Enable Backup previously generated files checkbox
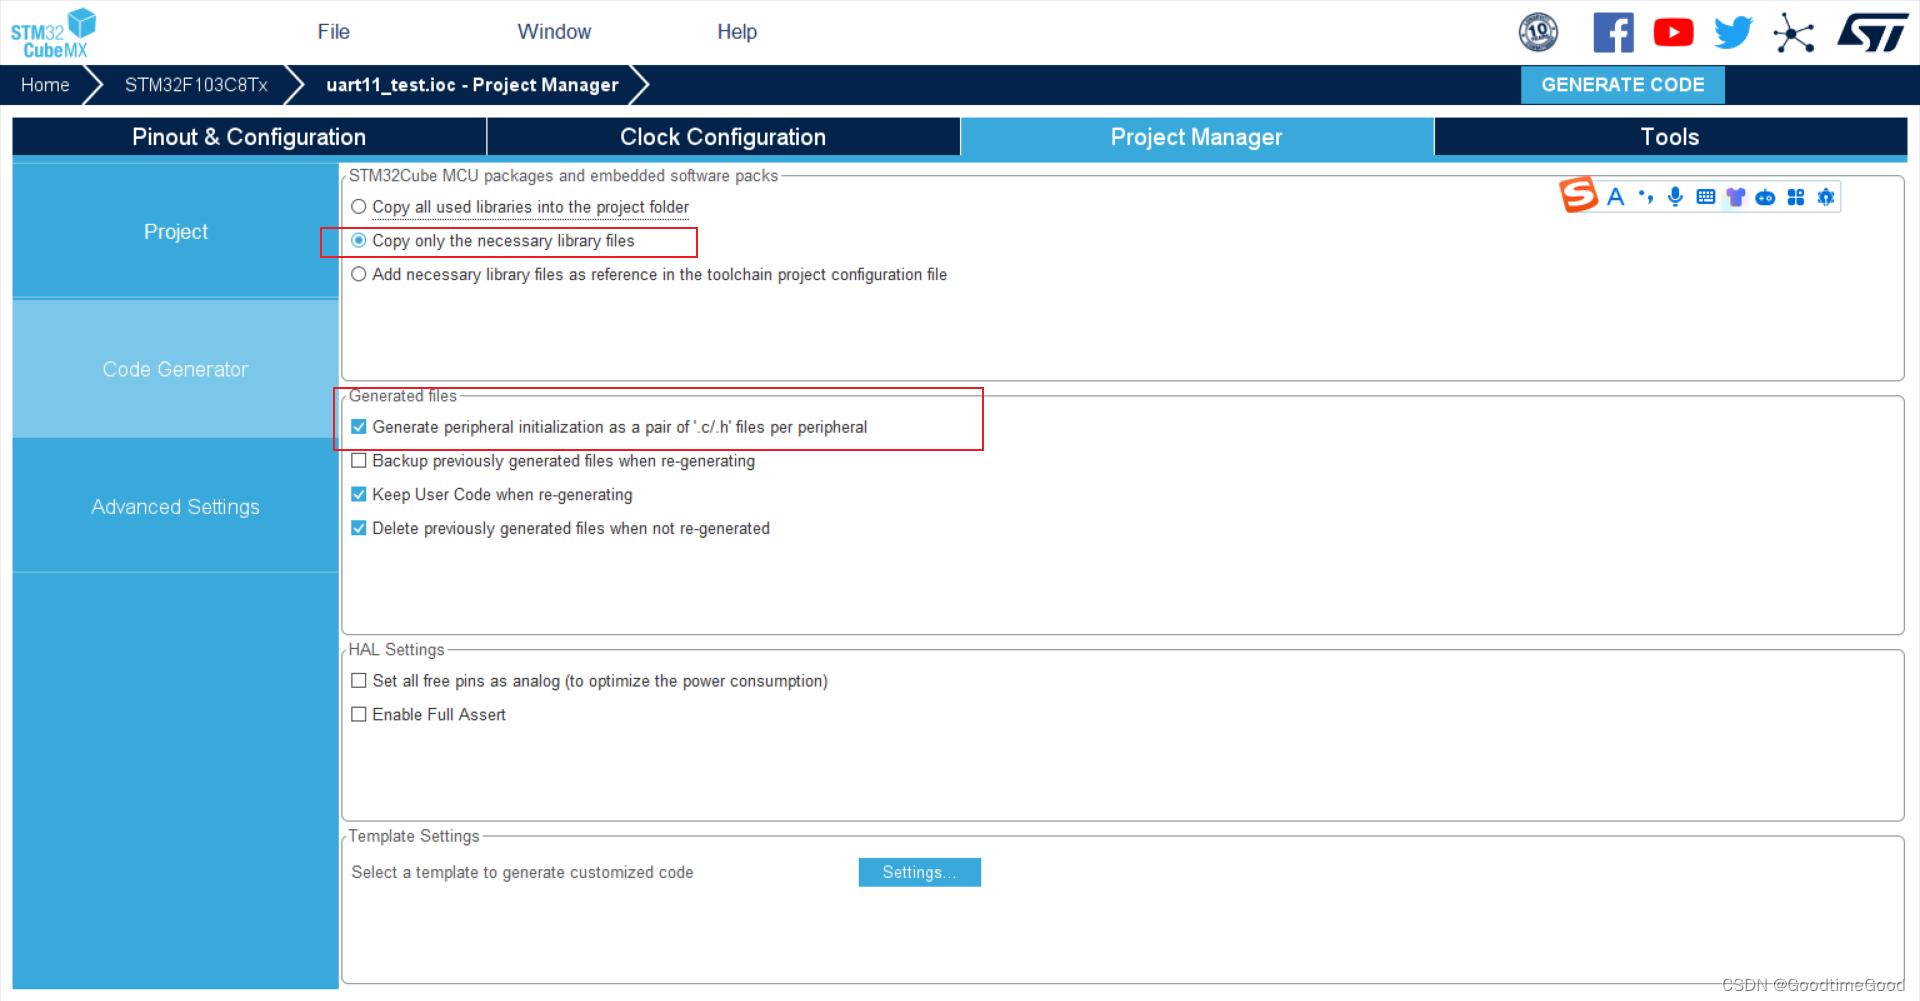The height and width of the screenshot is (1001, 1920). 359,461
